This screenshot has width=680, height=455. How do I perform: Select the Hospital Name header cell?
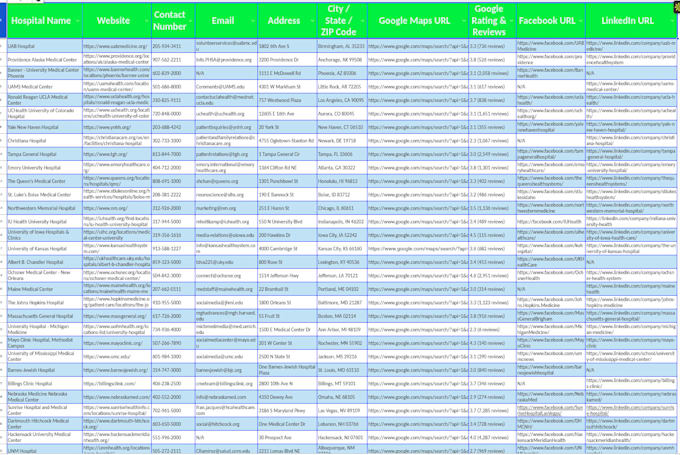tap(44, 20)
